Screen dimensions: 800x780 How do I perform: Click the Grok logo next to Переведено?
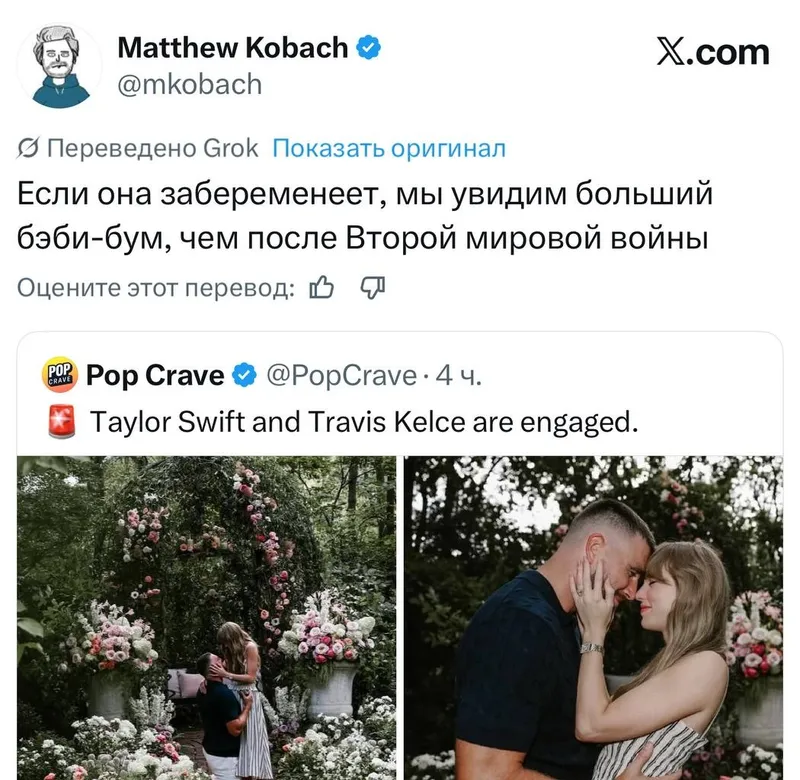pyautogui.click(x=28, y=148)
